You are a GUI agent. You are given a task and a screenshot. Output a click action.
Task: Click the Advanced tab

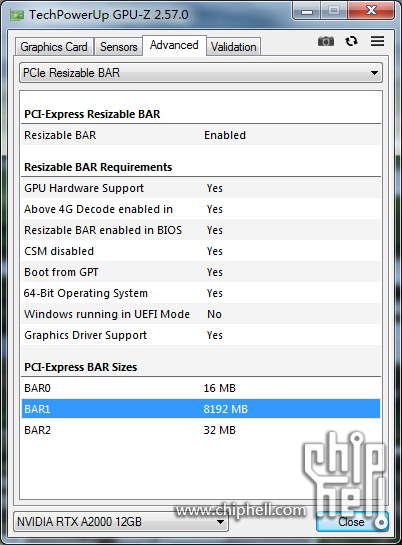coord(174,45)
